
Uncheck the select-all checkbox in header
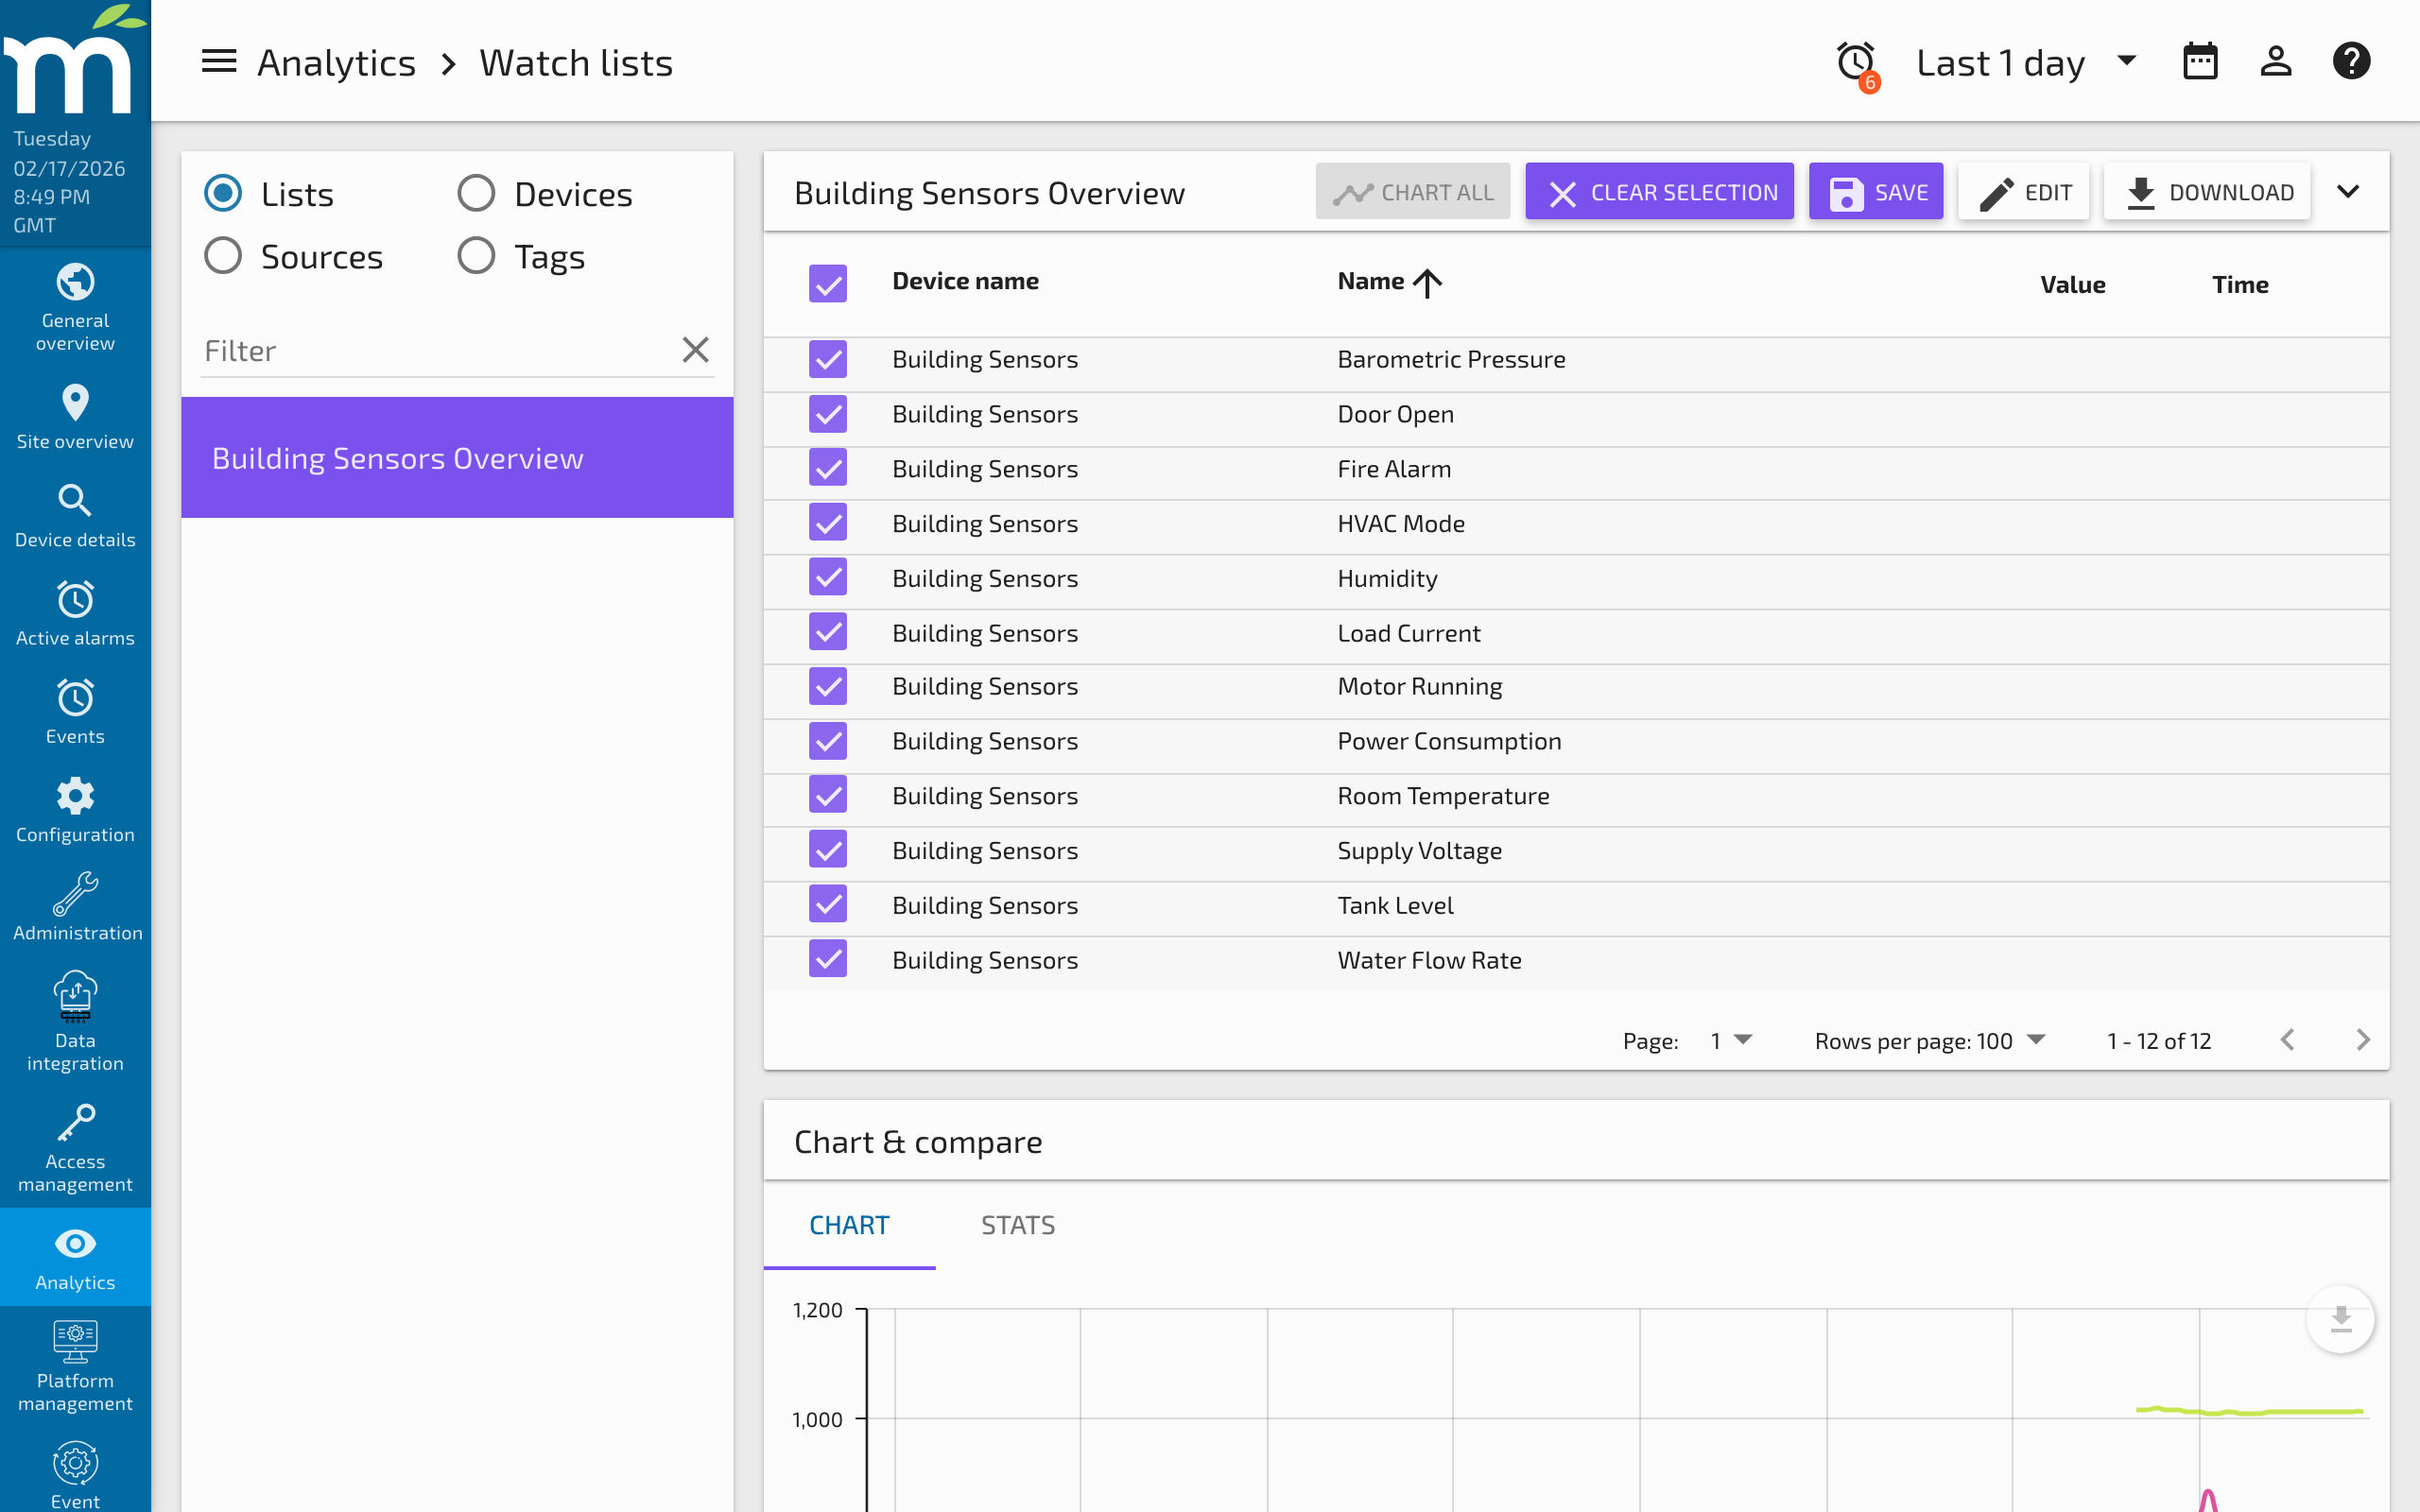click(x=827, y=284)
